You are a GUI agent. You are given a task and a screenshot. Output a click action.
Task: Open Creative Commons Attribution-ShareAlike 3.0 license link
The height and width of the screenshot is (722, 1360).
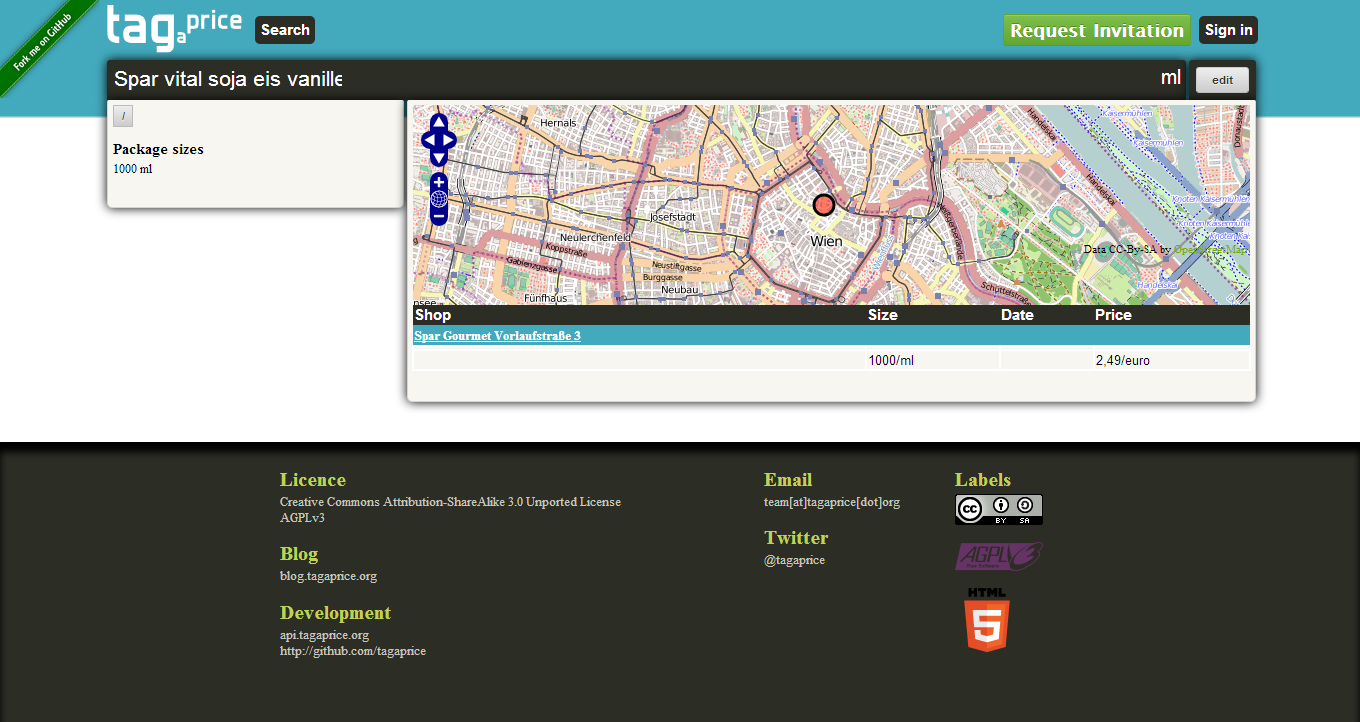(450, 502)
